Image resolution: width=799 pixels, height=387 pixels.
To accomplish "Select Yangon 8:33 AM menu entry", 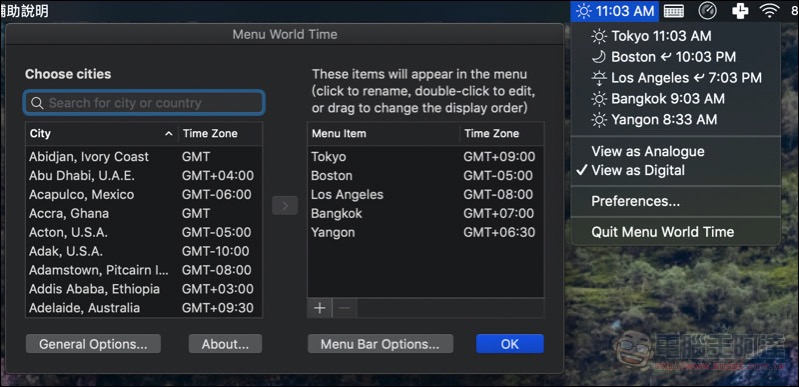I will [x=676, y=120].
